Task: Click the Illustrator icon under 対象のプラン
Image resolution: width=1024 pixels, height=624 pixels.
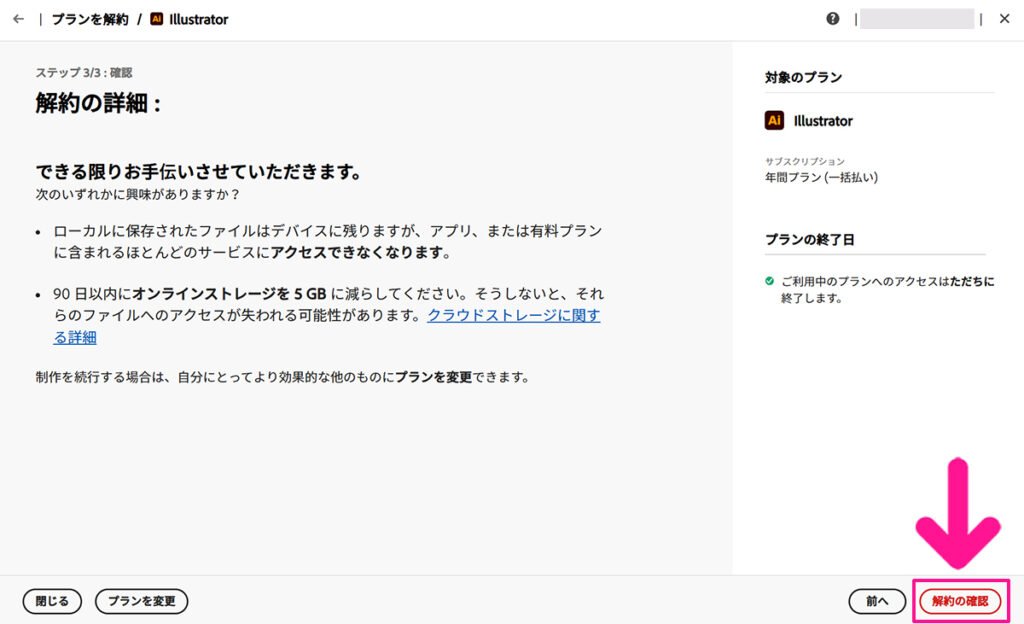Action: click(x=774, y=121)
